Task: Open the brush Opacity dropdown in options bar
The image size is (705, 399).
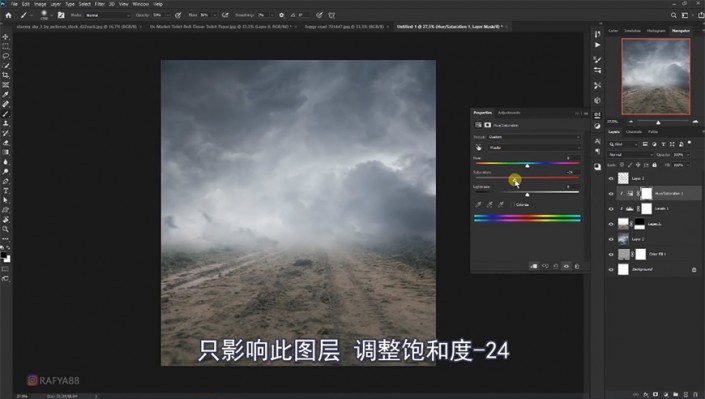Action: tap(168, 15)
